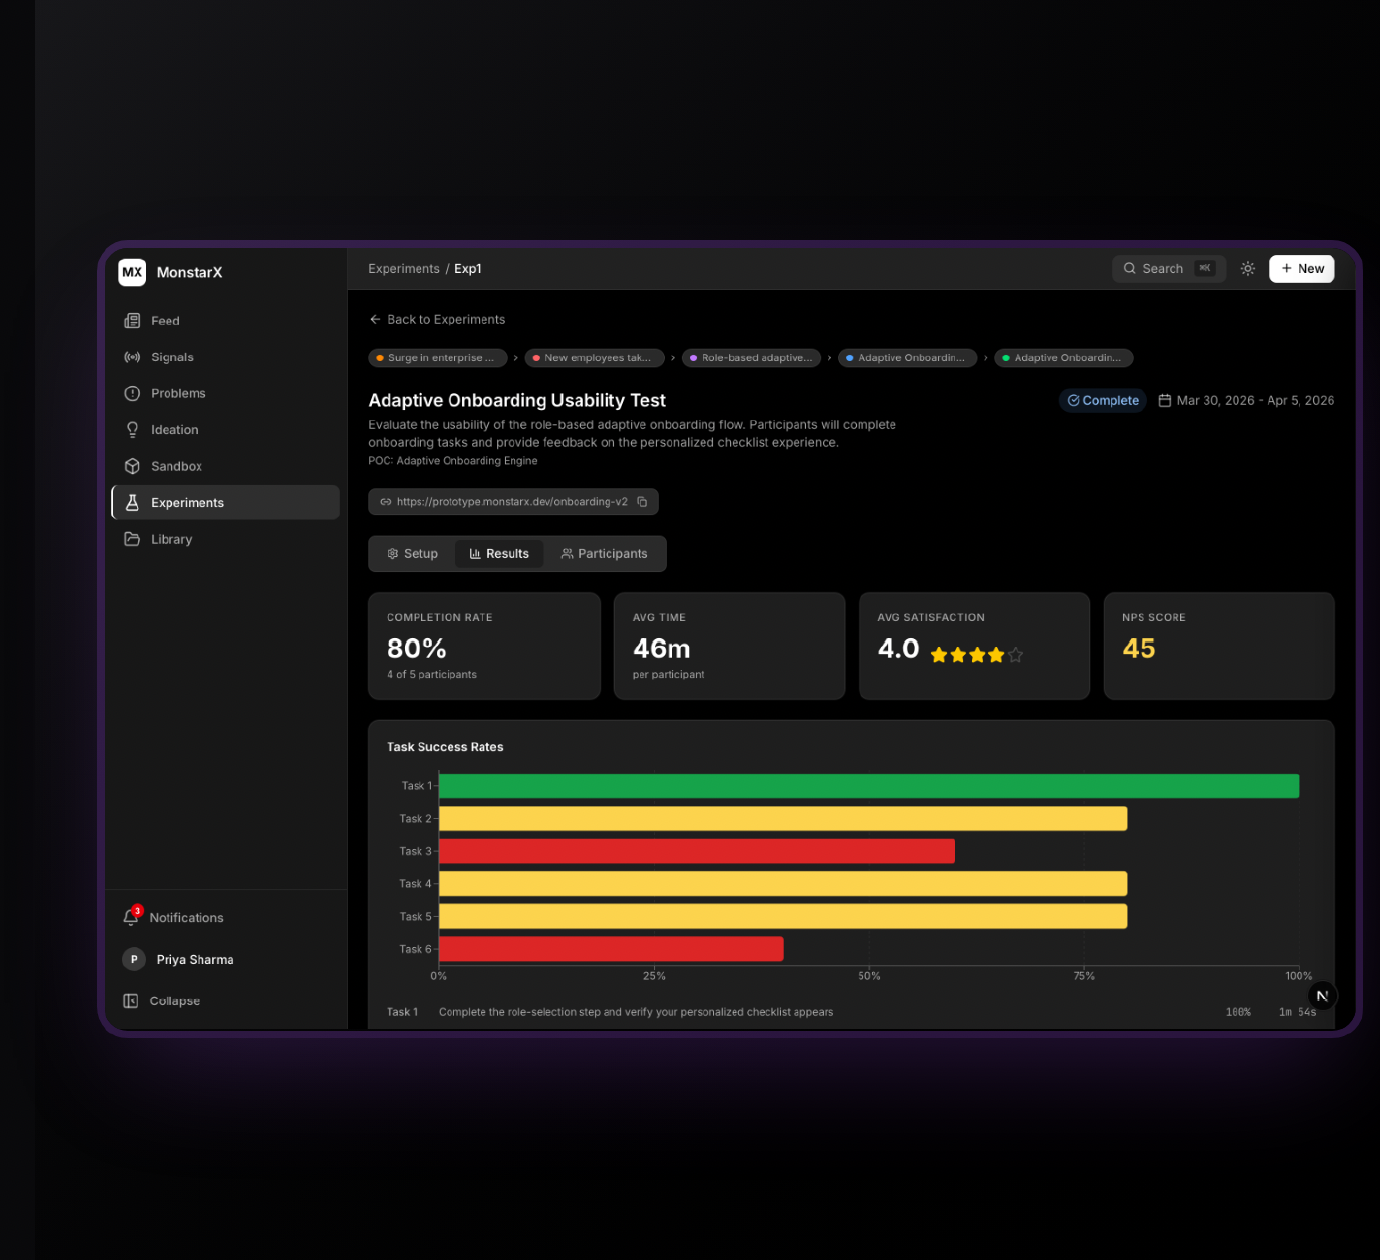Viewport: 1380px width, 1260px height.
Task: Open the Ideation lightbulb icon
Action: [132, 430]
